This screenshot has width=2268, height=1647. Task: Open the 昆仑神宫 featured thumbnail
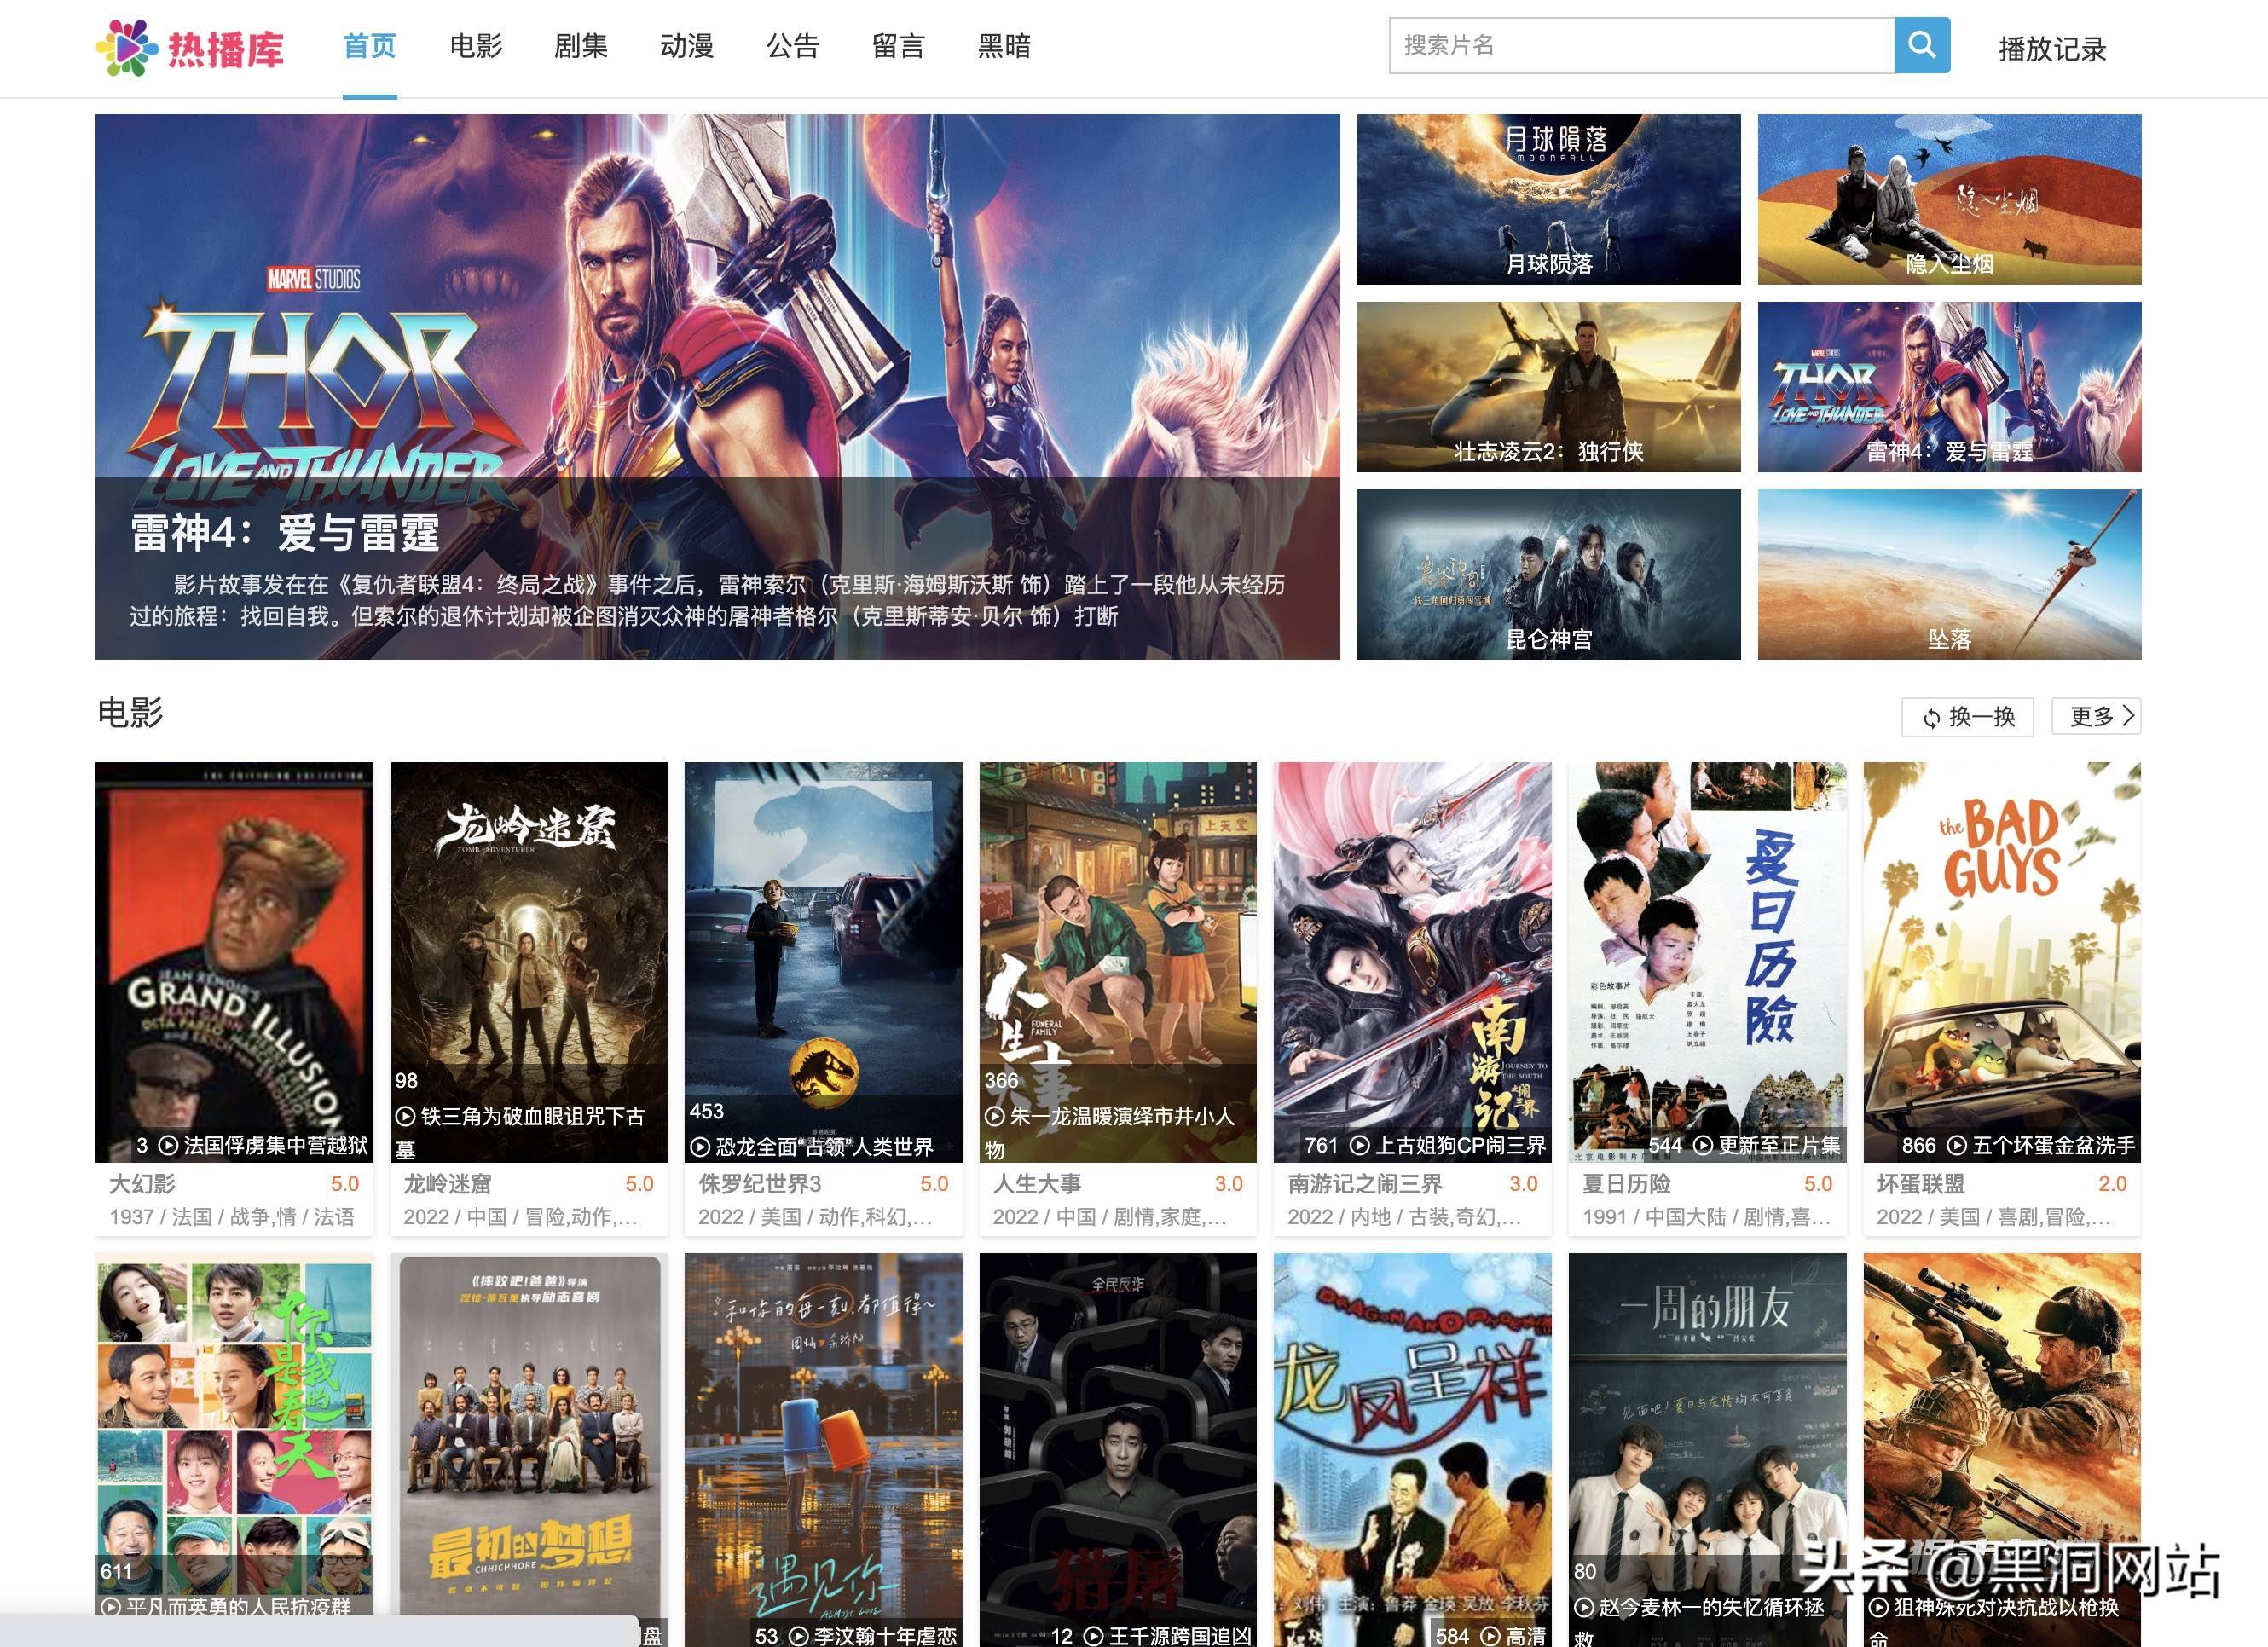(x=1548, y=574)
